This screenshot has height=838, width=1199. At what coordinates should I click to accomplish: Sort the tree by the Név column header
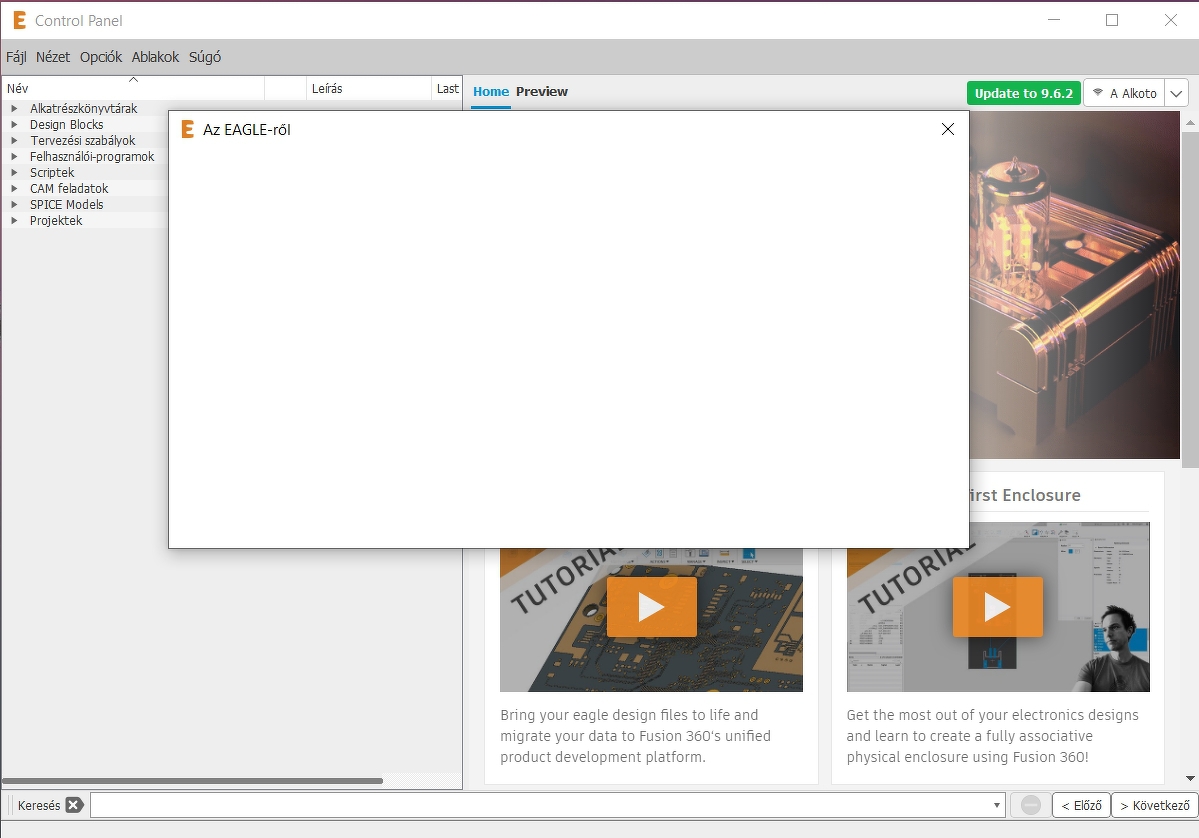pos(133,89)
